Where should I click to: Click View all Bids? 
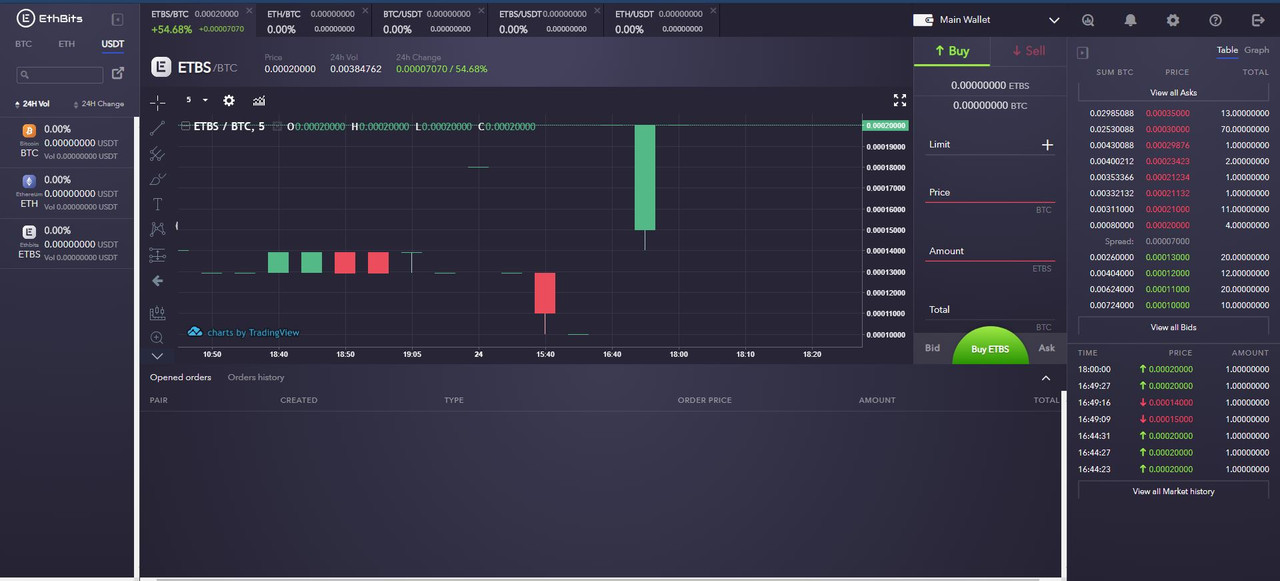(x=1173, y=327)
